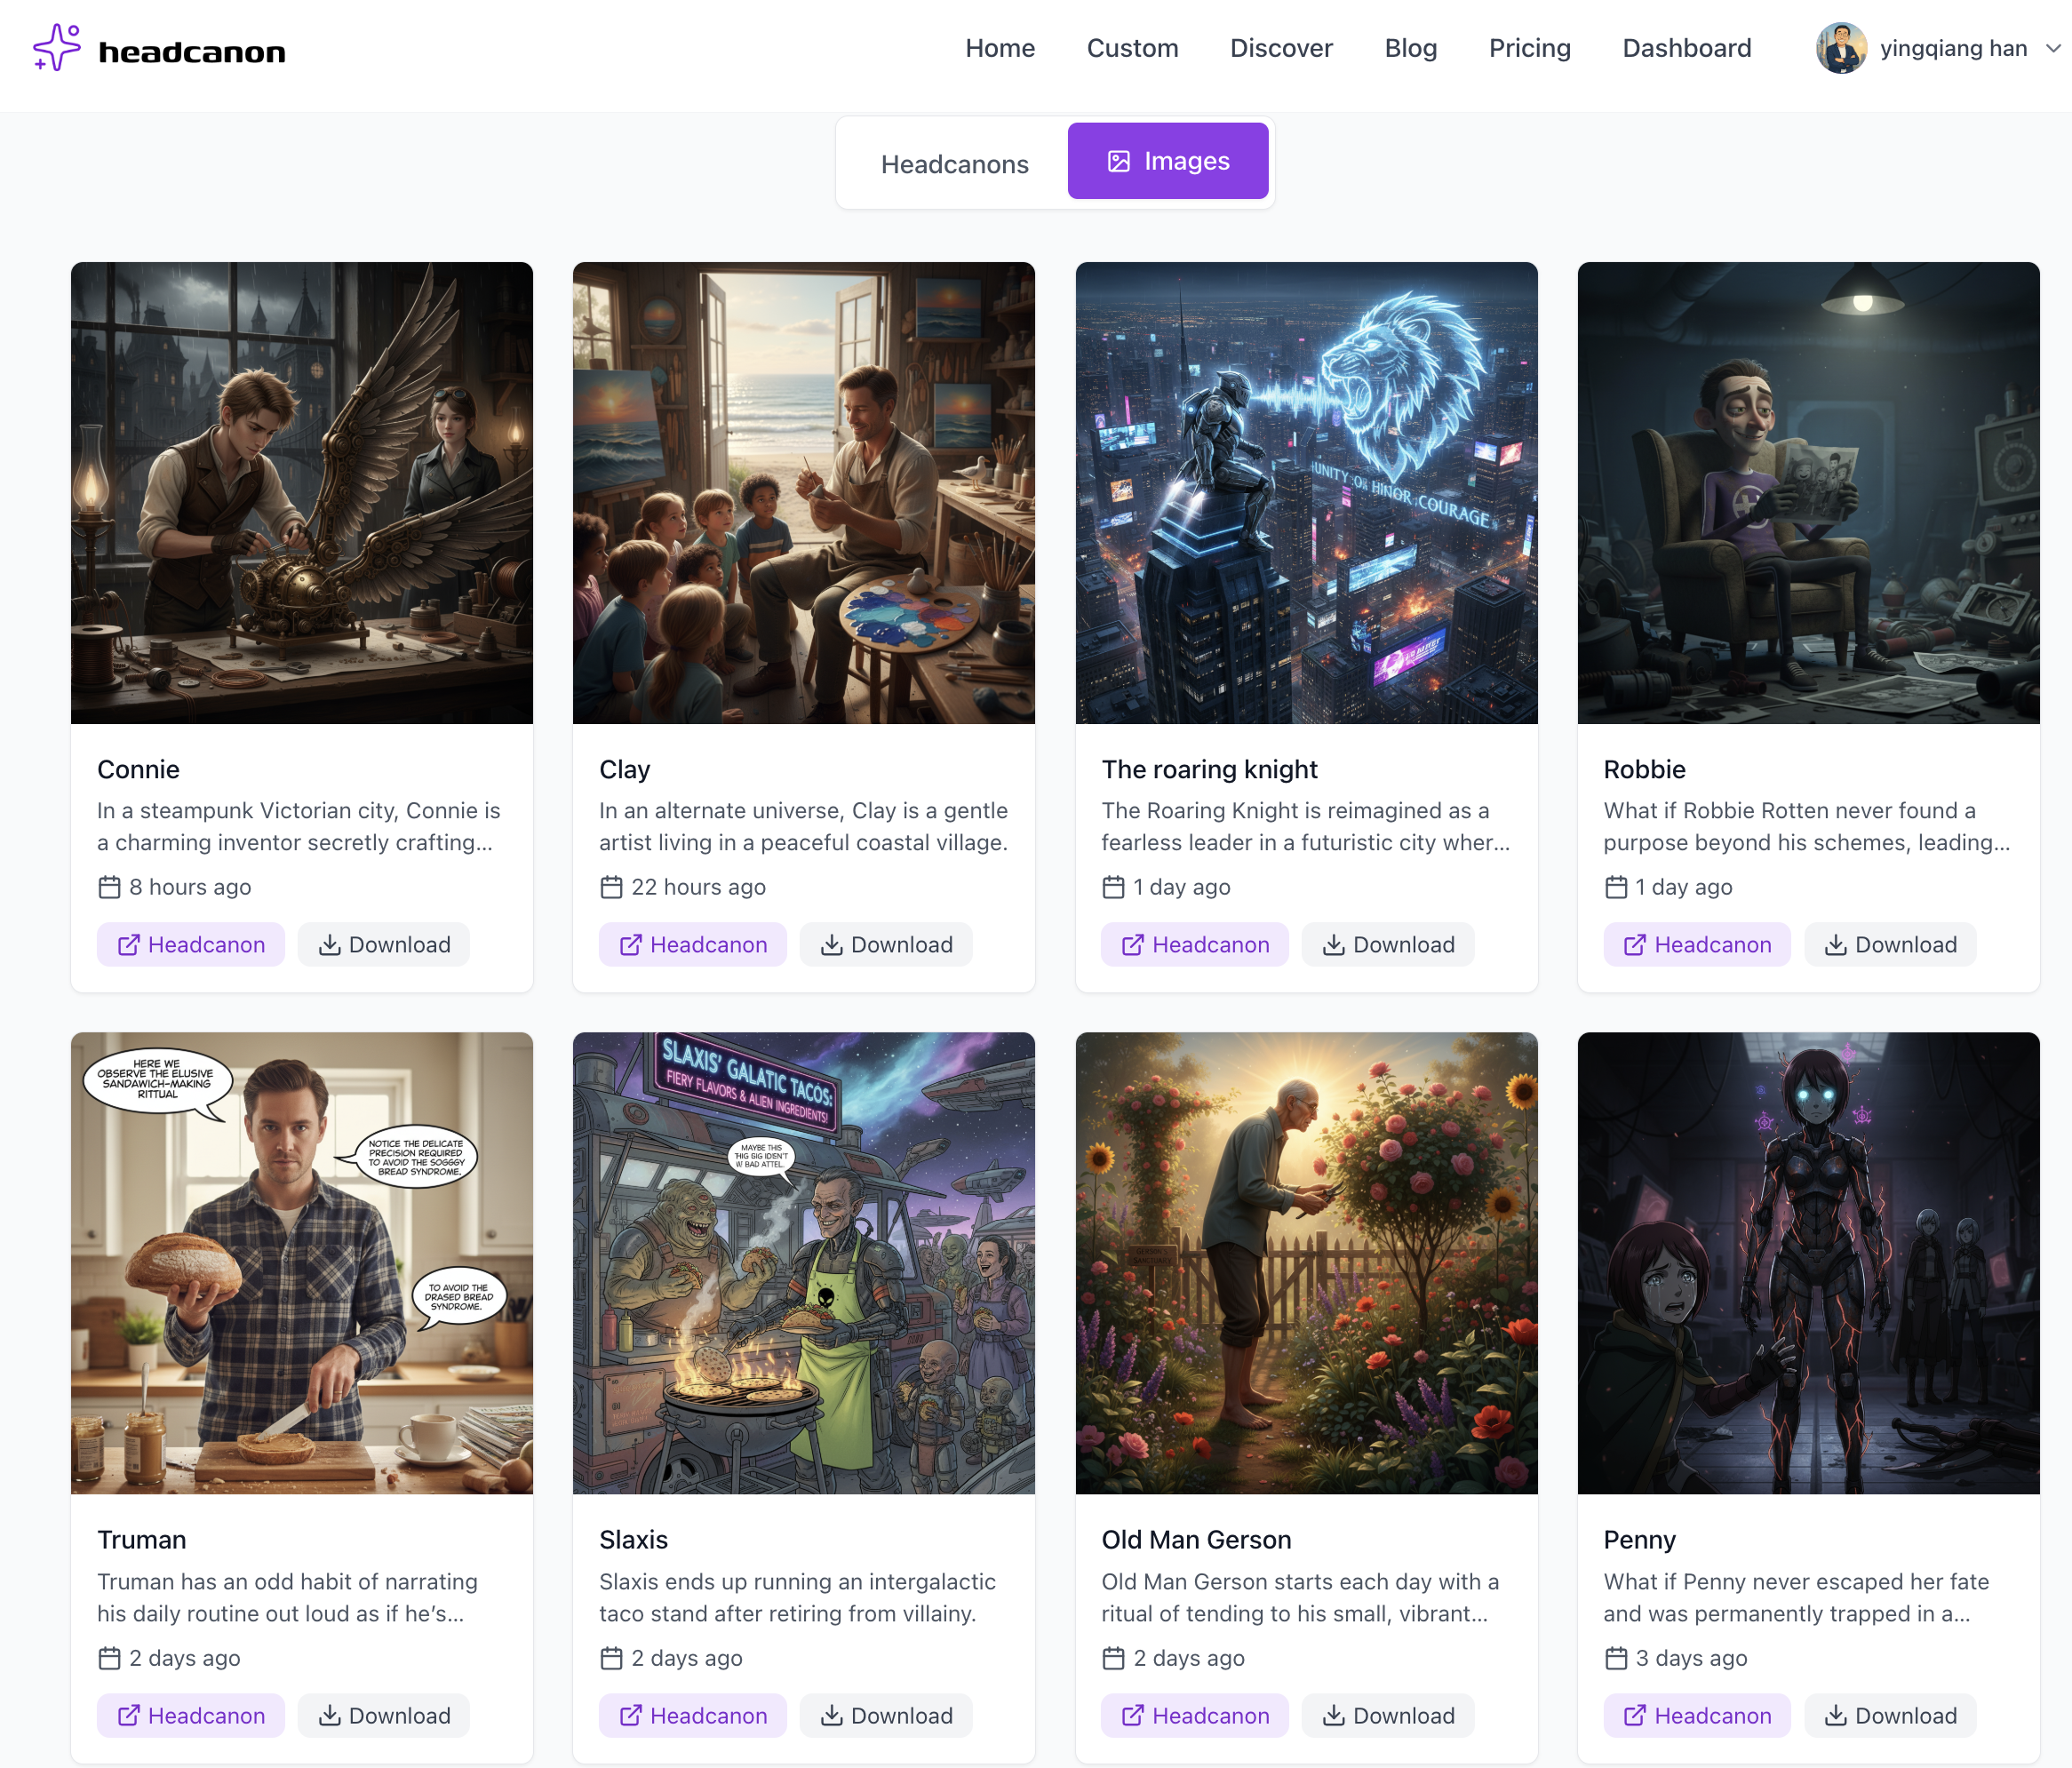Download the Truman image
This screenshot has height=1768, width=2072.
click(x=384, y=1715)
